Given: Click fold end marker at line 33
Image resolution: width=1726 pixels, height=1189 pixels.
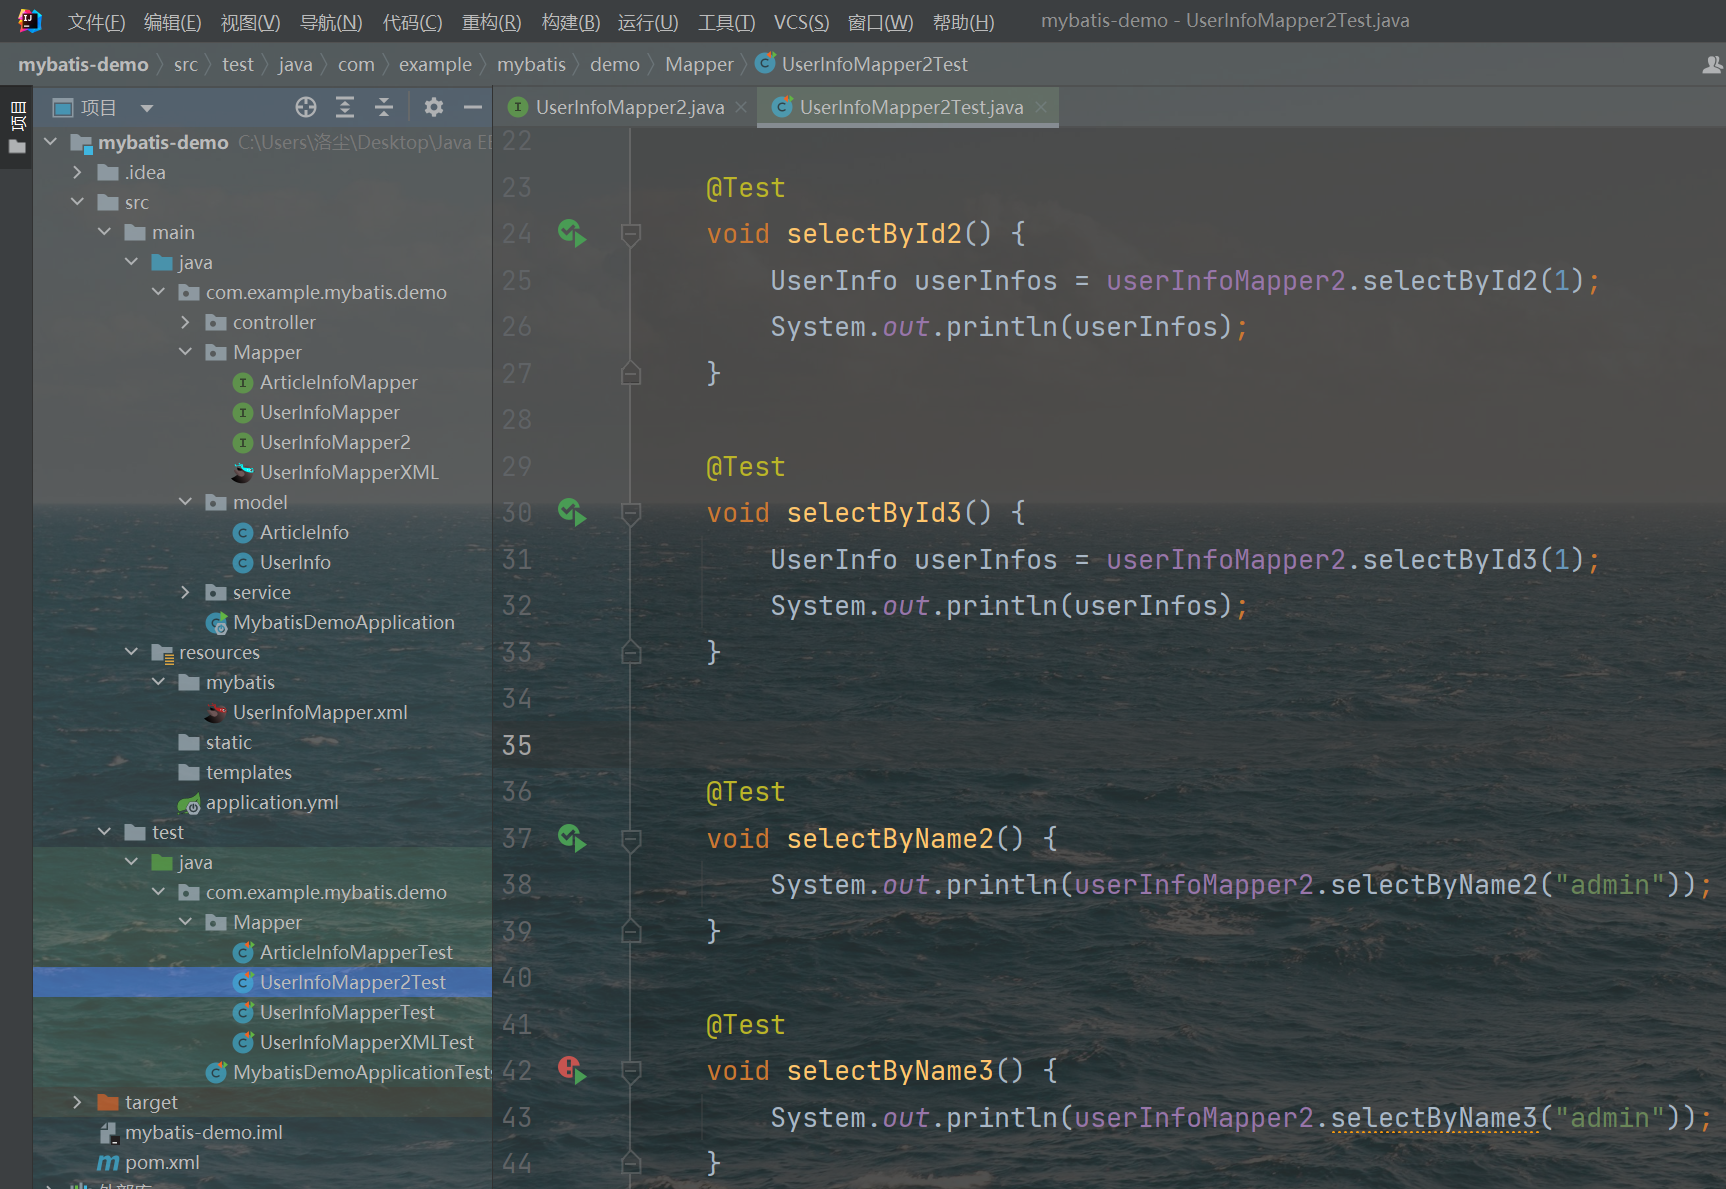Looking at the screenshot, I should (x=631, y=652).
